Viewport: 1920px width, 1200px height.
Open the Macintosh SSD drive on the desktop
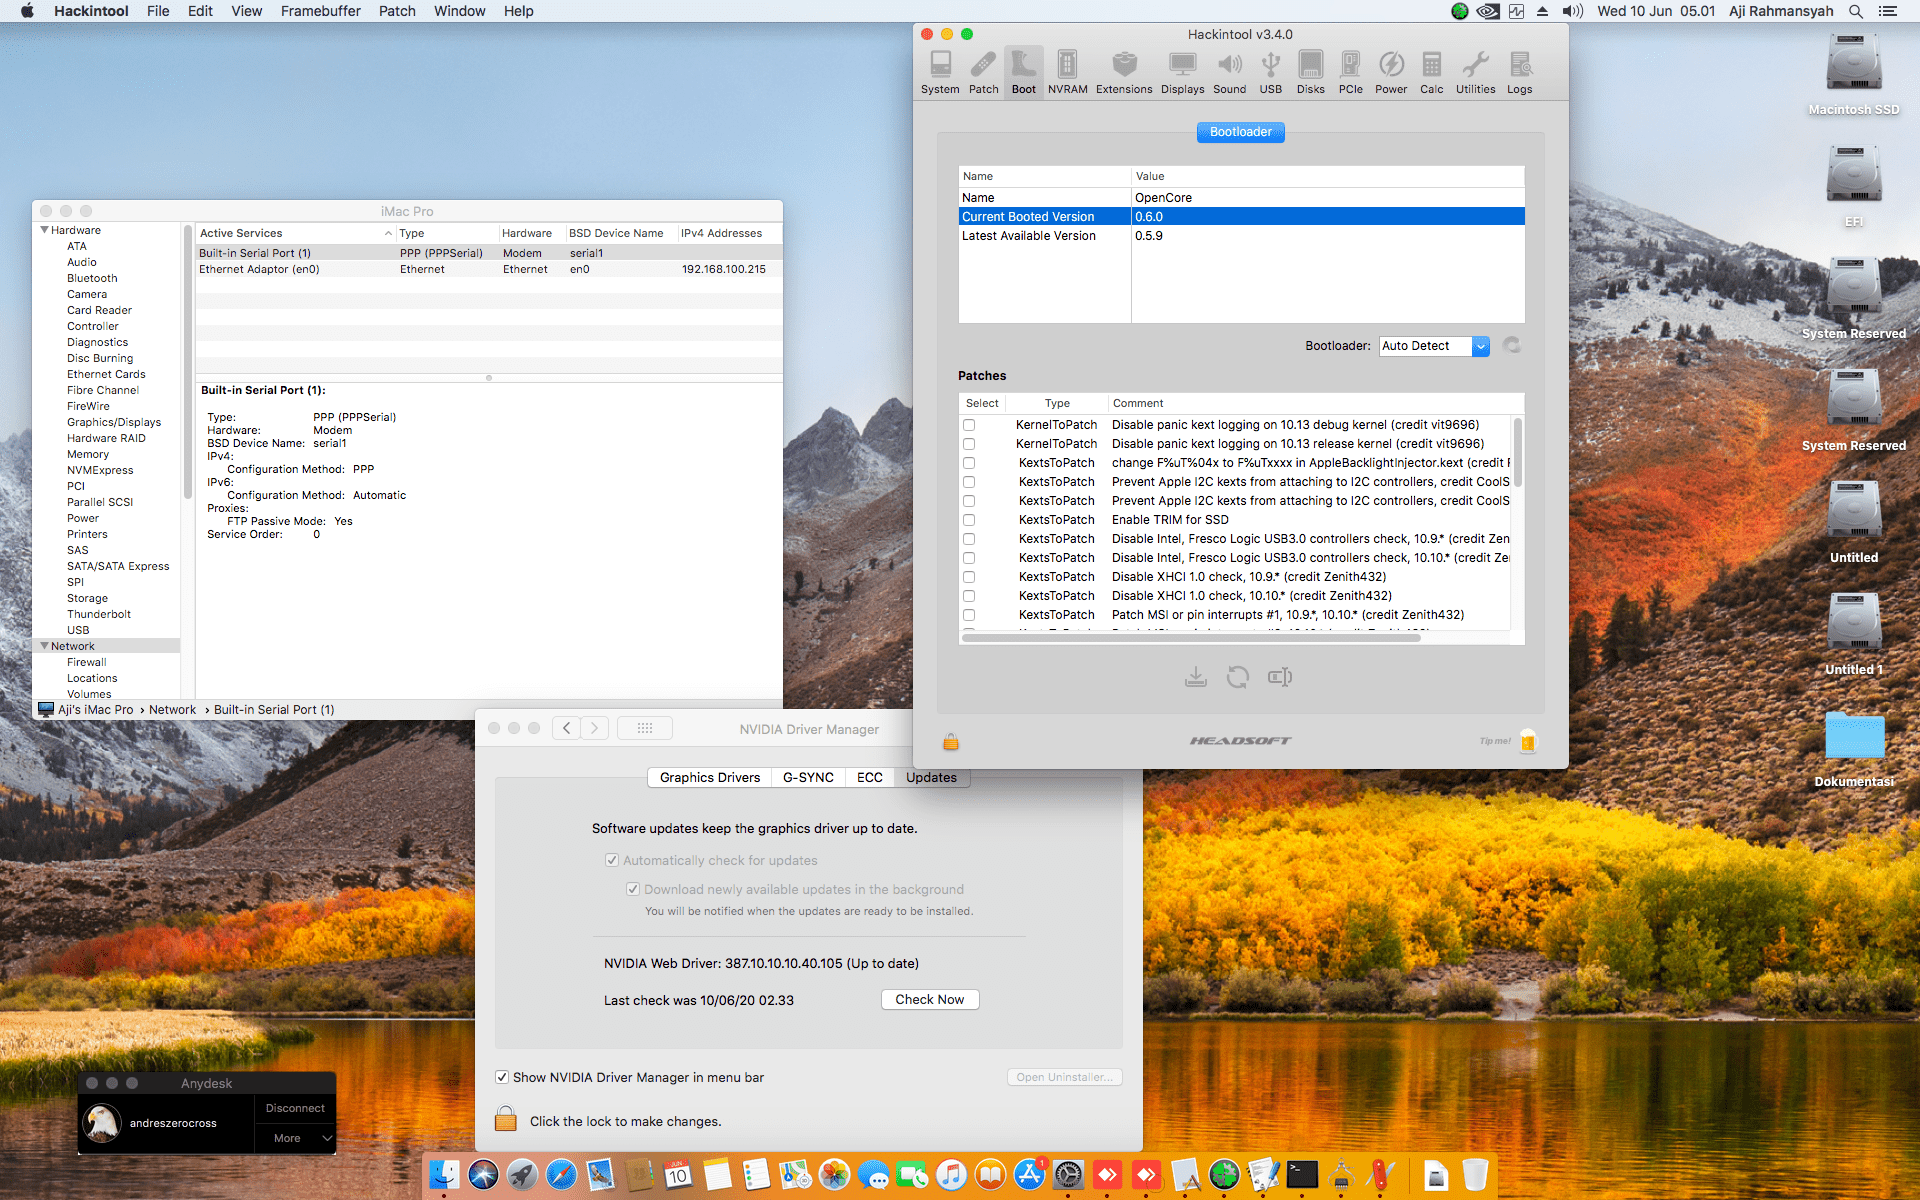1854,73
